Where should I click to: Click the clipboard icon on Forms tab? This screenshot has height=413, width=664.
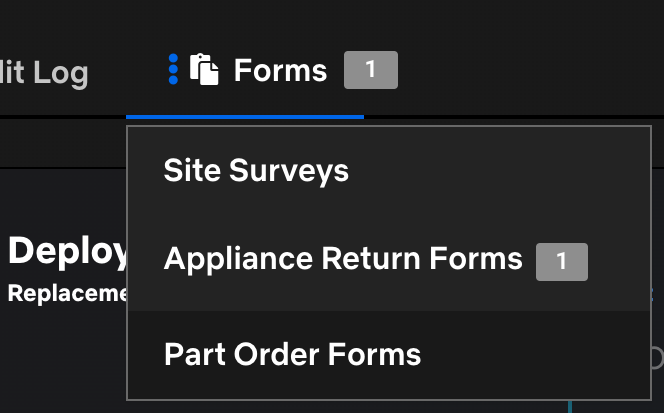204,70
